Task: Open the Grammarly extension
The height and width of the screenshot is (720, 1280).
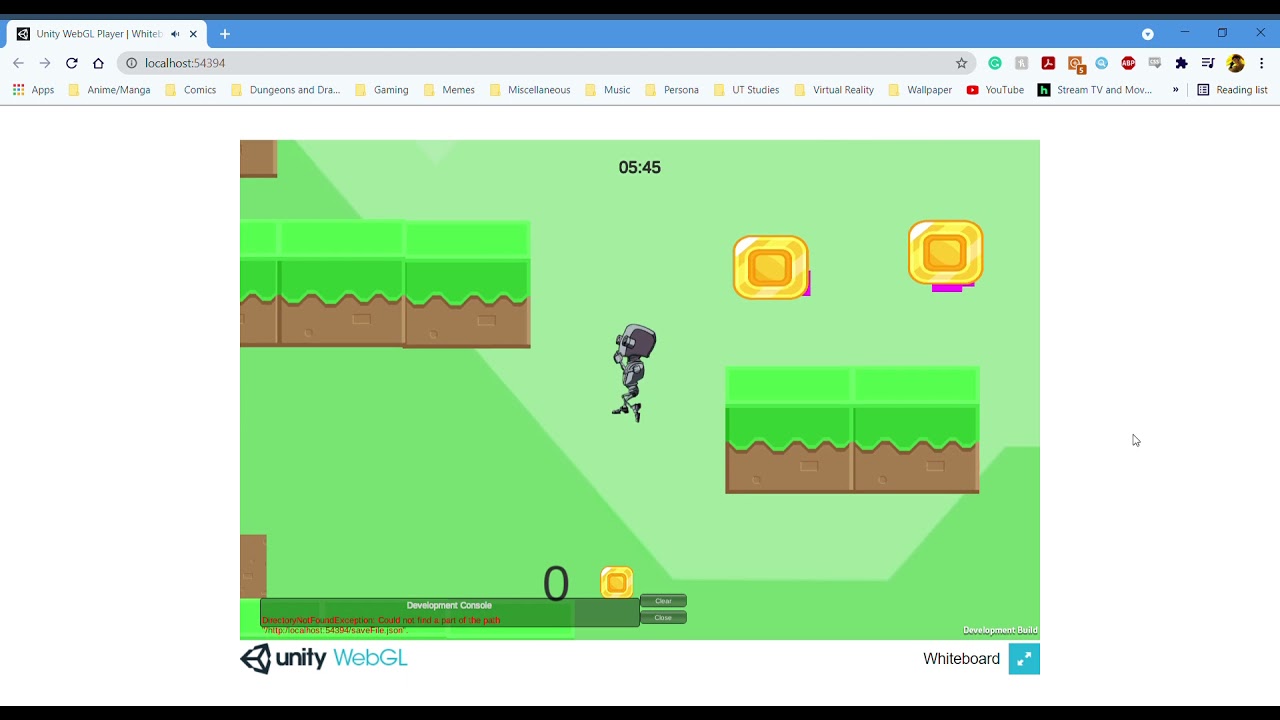Action: 995,63
